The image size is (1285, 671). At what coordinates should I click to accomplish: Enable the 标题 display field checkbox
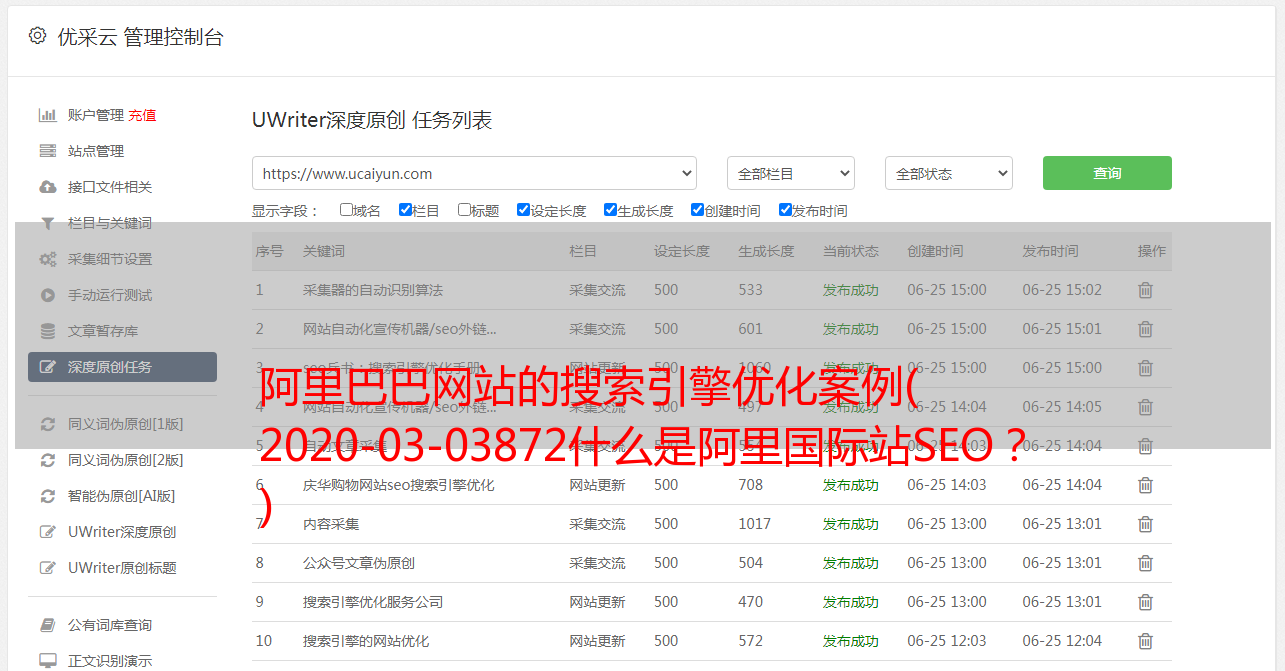(x=464, y=210)
